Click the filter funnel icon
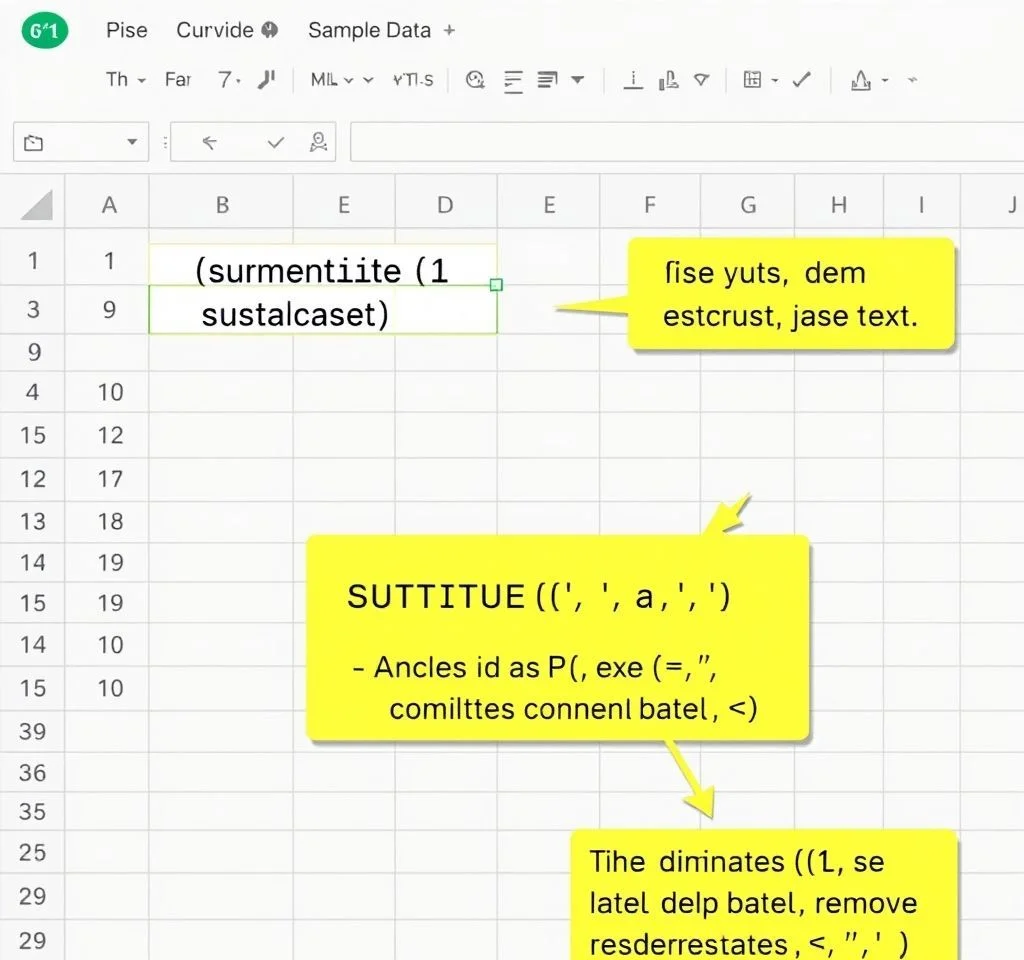1024x960 pixels. (x=702, y=80)
